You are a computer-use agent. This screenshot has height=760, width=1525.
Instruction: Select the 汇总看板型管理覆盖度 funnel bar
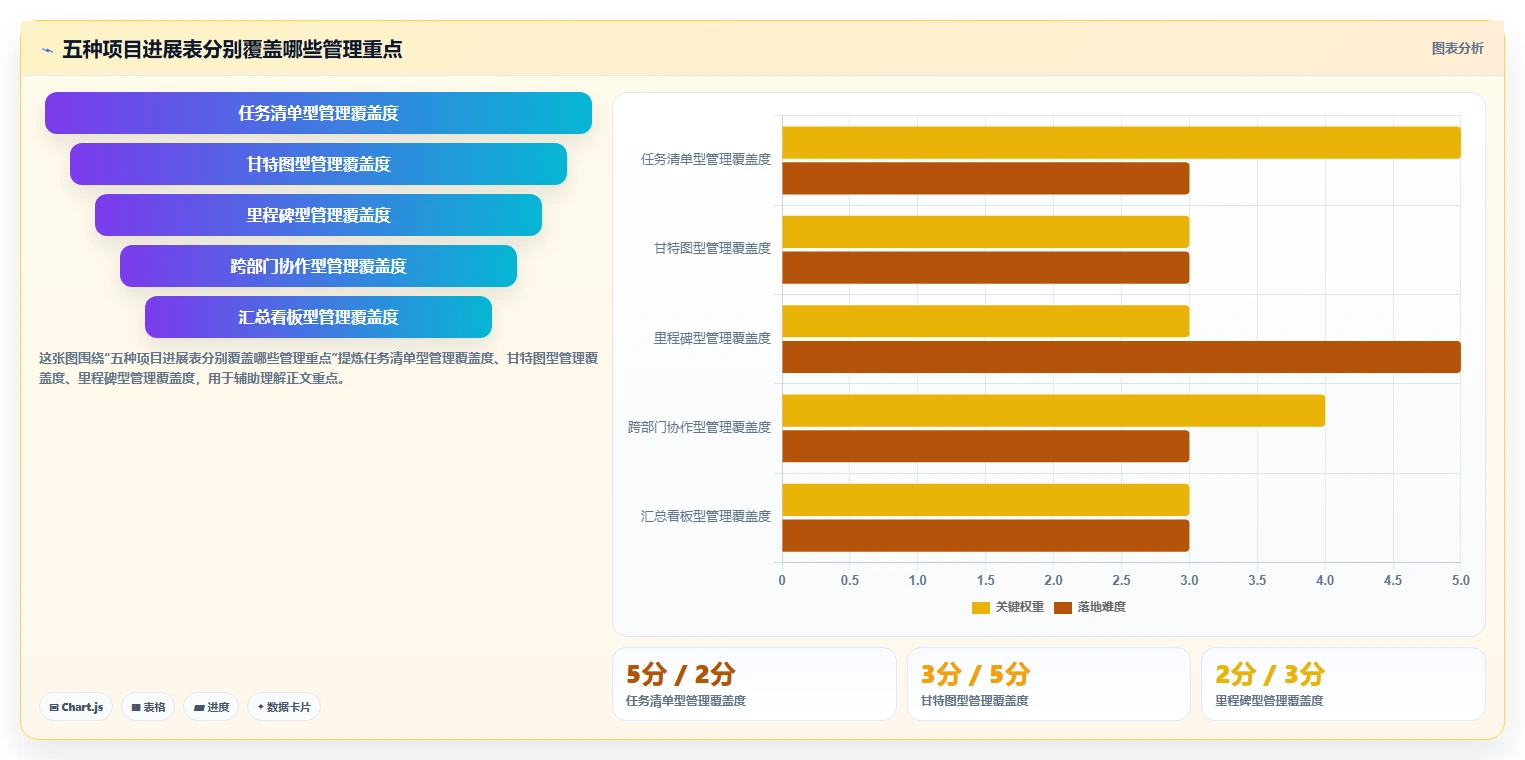[x=318, y=317]
